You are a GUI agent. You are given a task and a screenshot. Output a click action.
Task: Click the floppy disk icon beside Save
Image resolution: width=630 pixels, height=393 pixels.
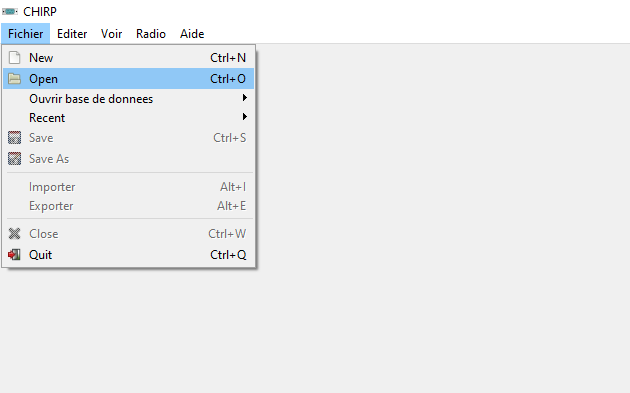[14, 137]
